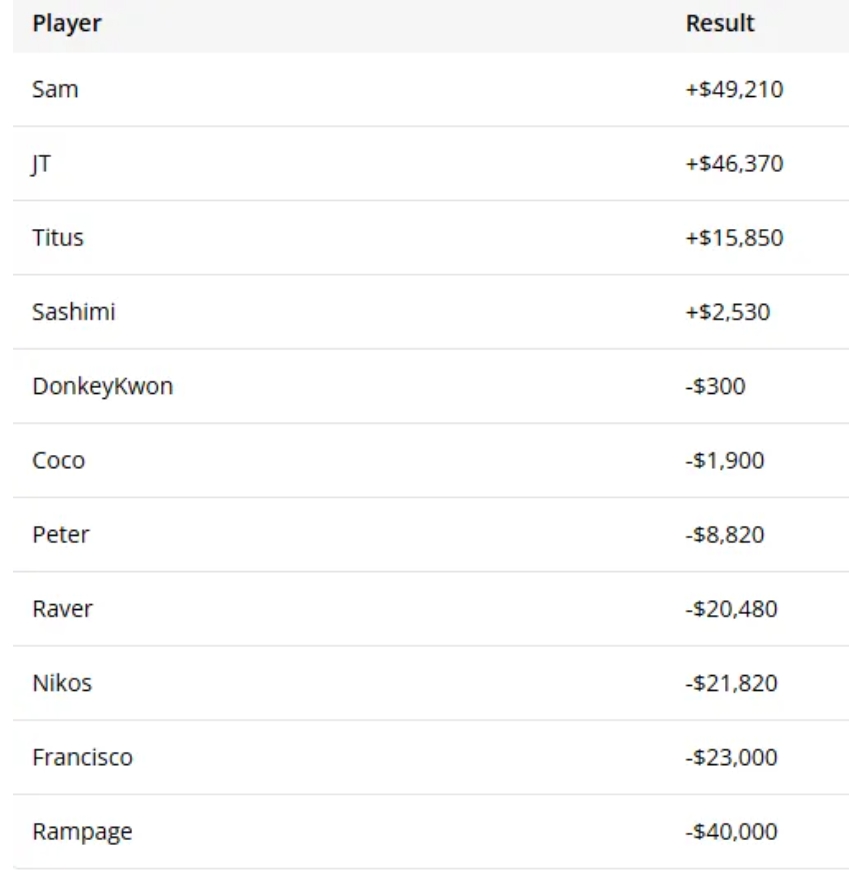Select the JT player cell
This screenshot has width=850, height=870.
click(41, 163)
